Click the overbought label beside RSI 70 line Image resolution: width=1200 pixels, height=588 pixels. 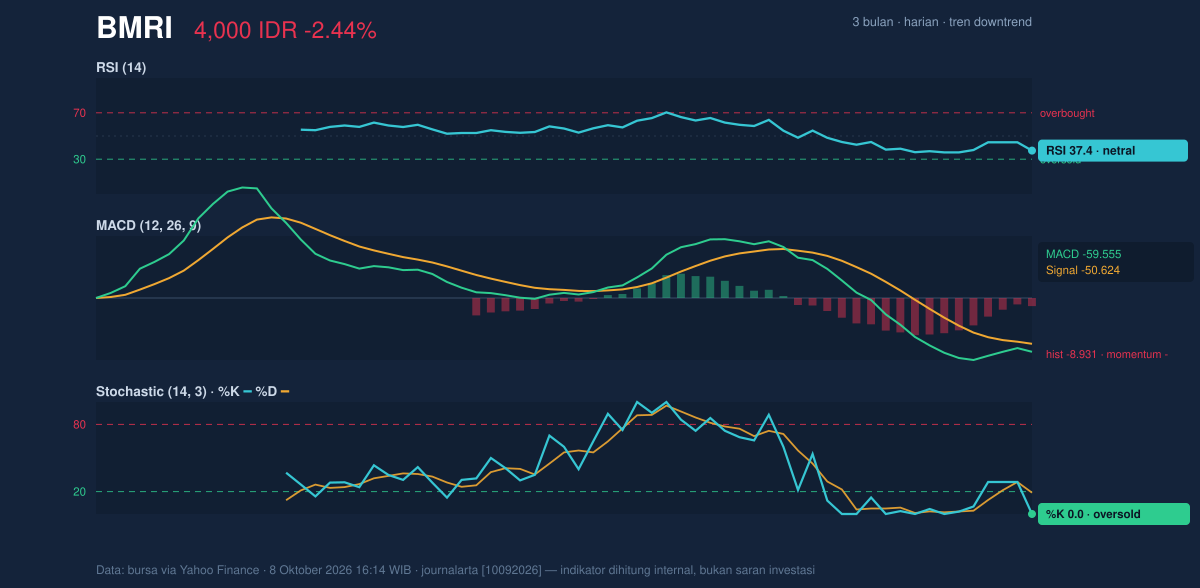coord(1067,113)
